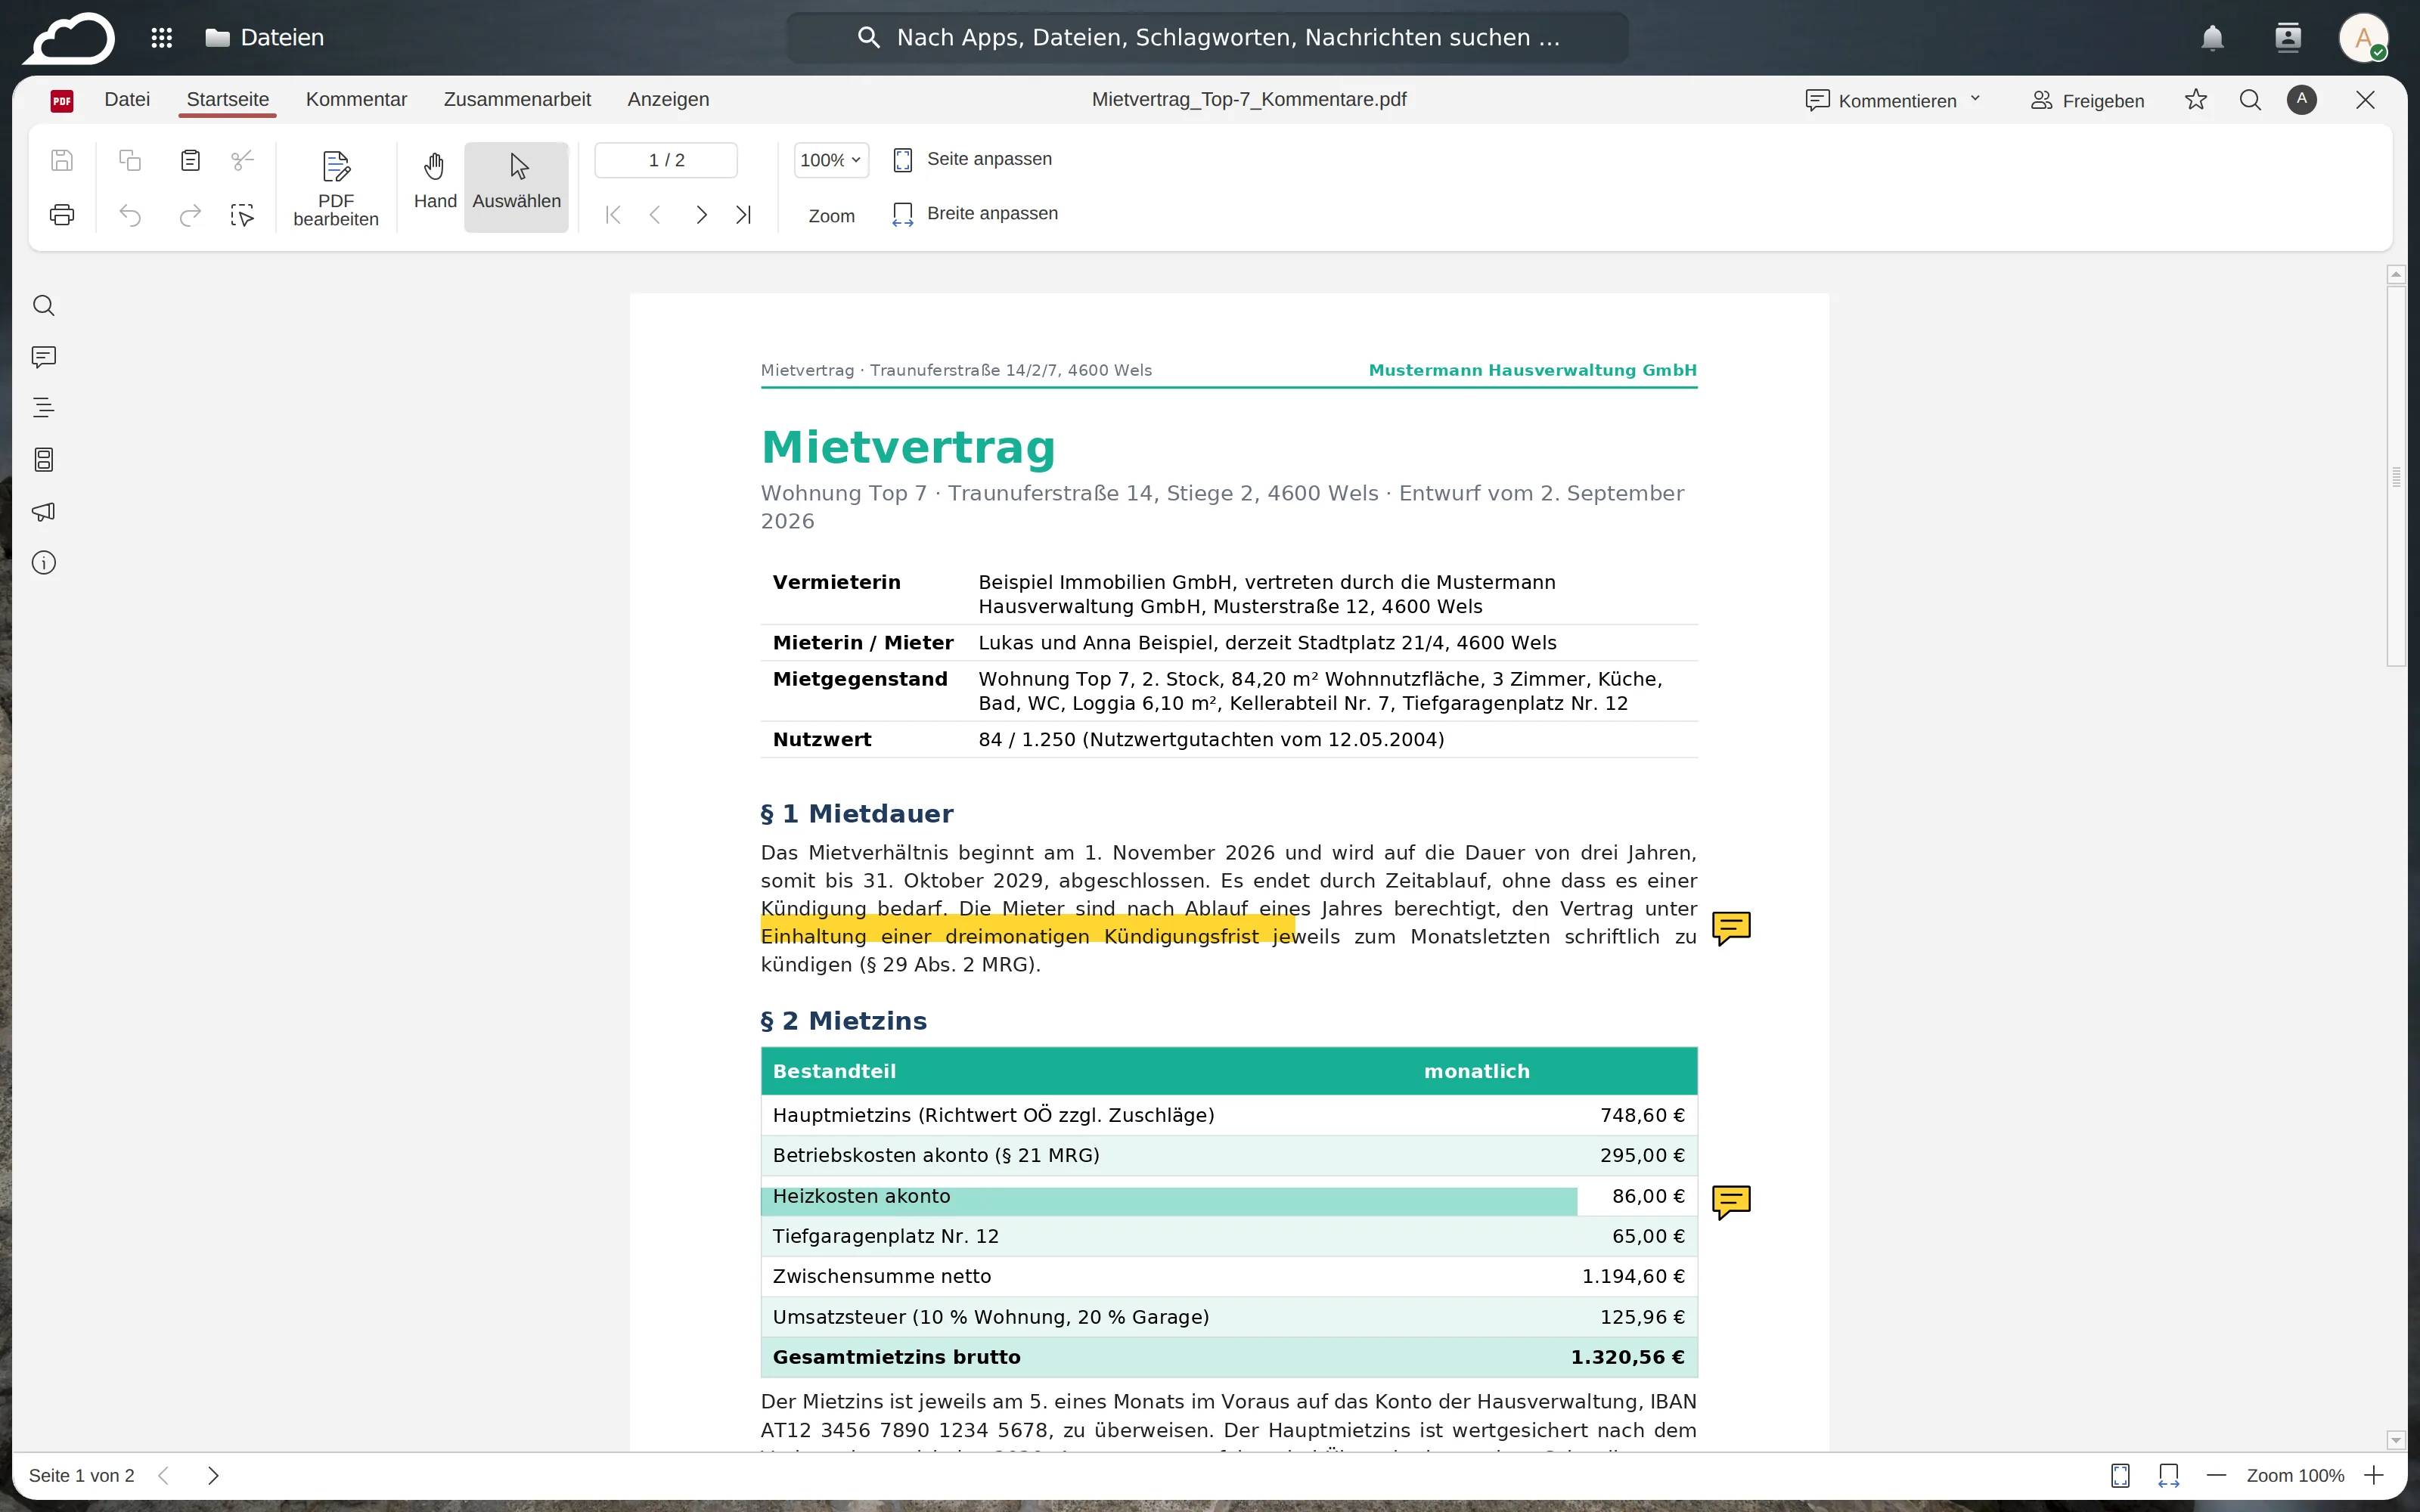Click the page number field 1 / 2
2420x1512 pixels.
click(x=666, y=160)
